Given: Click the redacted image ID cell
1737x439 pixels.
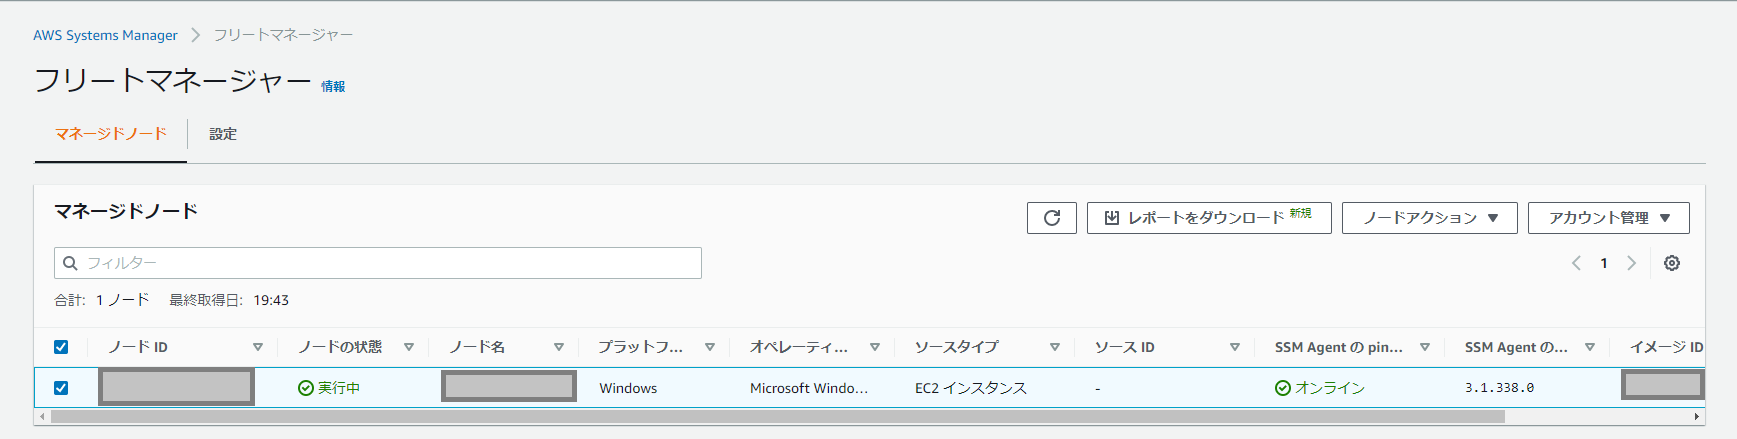Looking at the screenshot, I should 1662,385.
